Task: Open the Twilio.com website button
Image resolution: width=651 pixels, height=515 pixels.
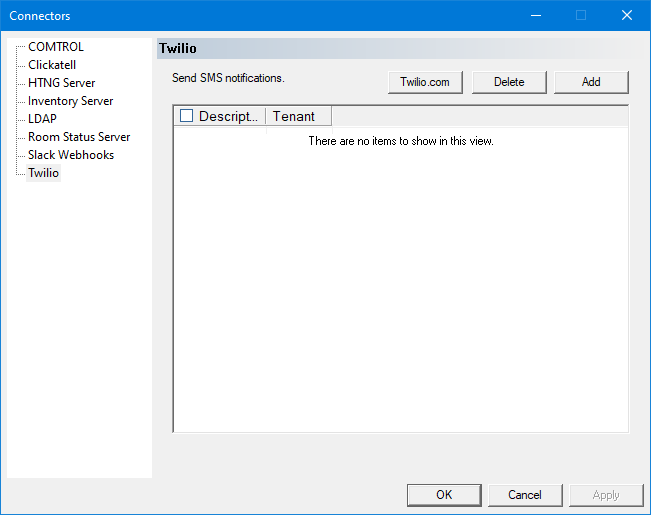Action: click(425, 82)
